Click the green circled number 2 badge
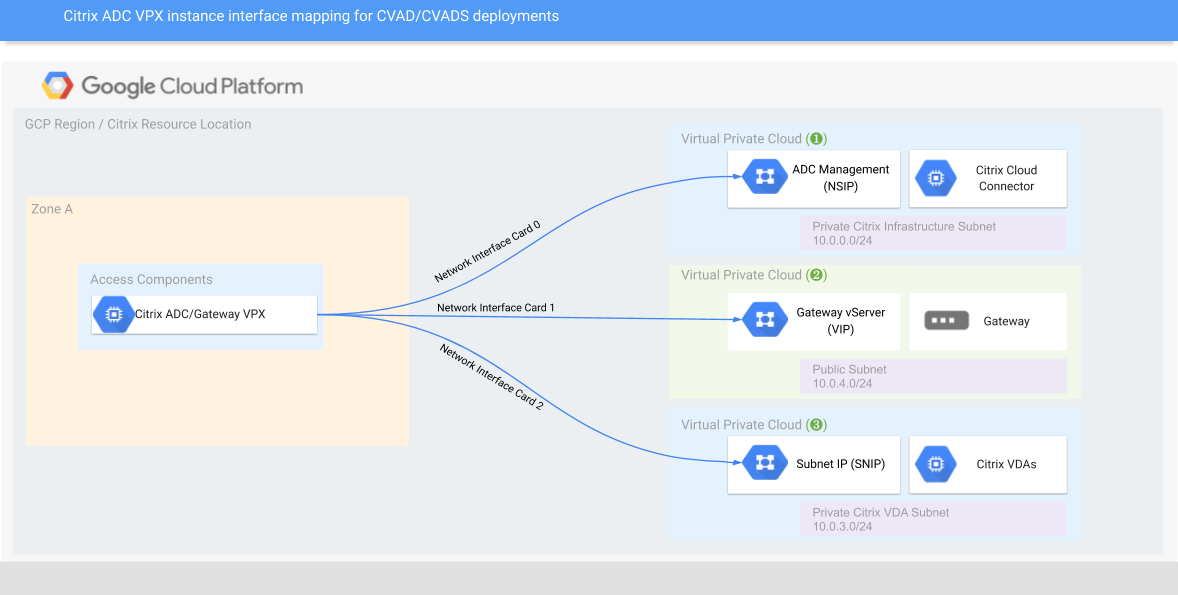The height and width of the screenshot is (595, 1178). click(x=816, y=275)
